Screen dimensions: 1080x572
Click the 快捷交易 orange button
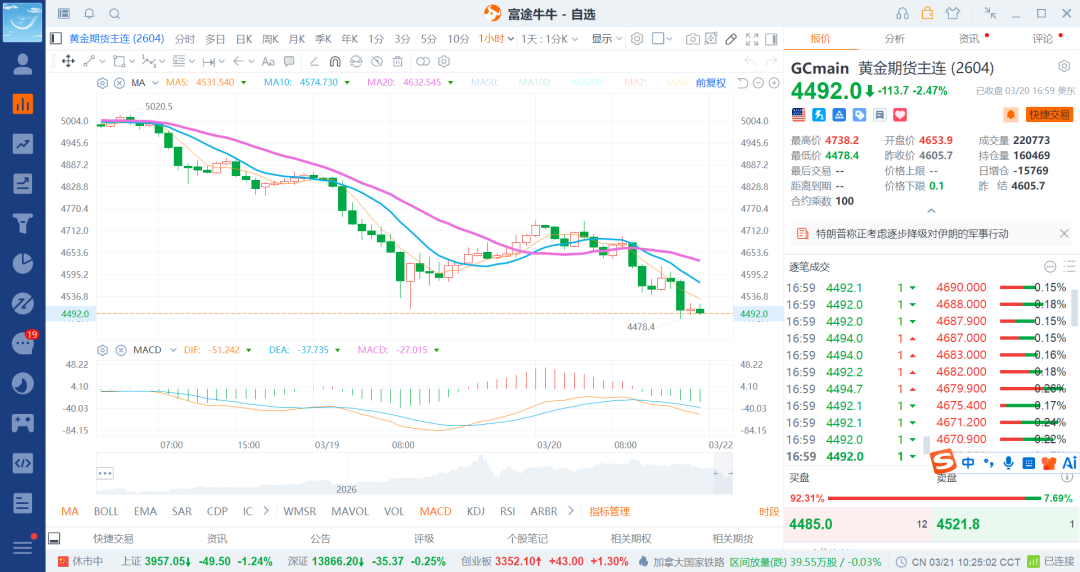click(1049, 114)
